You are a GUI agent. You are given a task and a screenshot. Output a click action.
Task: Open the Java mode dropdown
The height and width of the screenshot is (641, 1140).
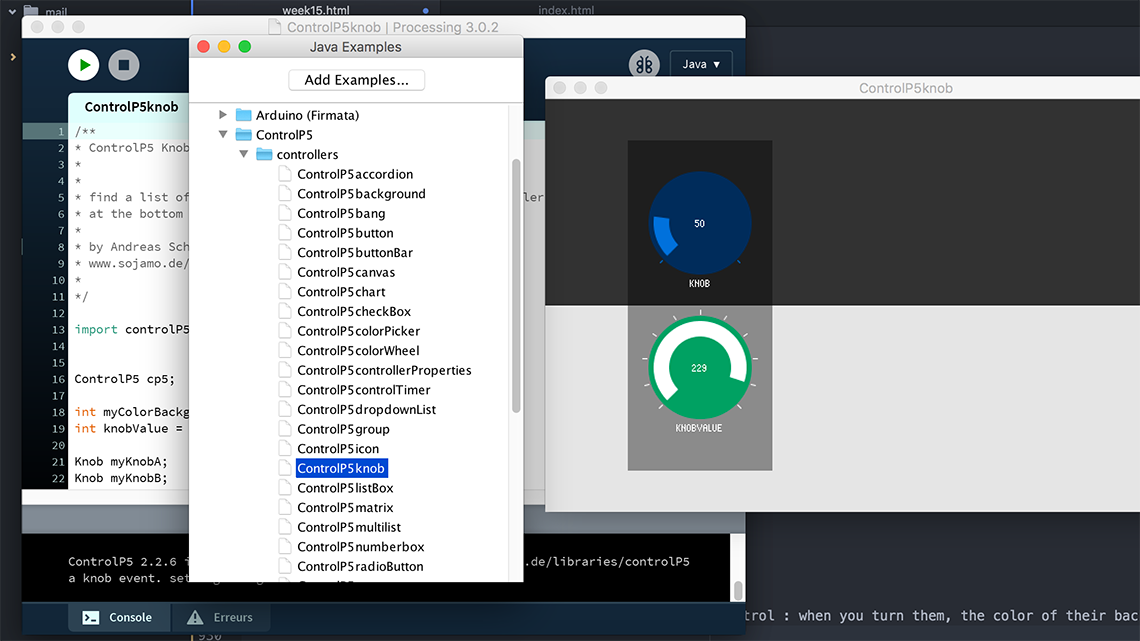pyautogui.click(x=701, y=64)
